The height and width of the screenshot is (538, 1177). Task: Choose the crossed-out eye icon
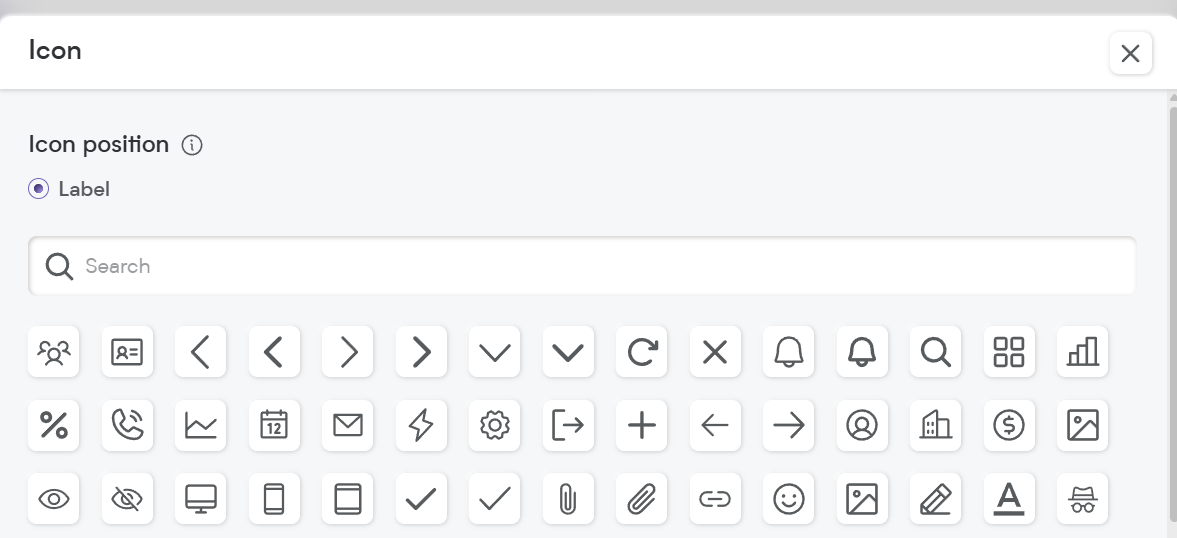[x=127, y=498]
